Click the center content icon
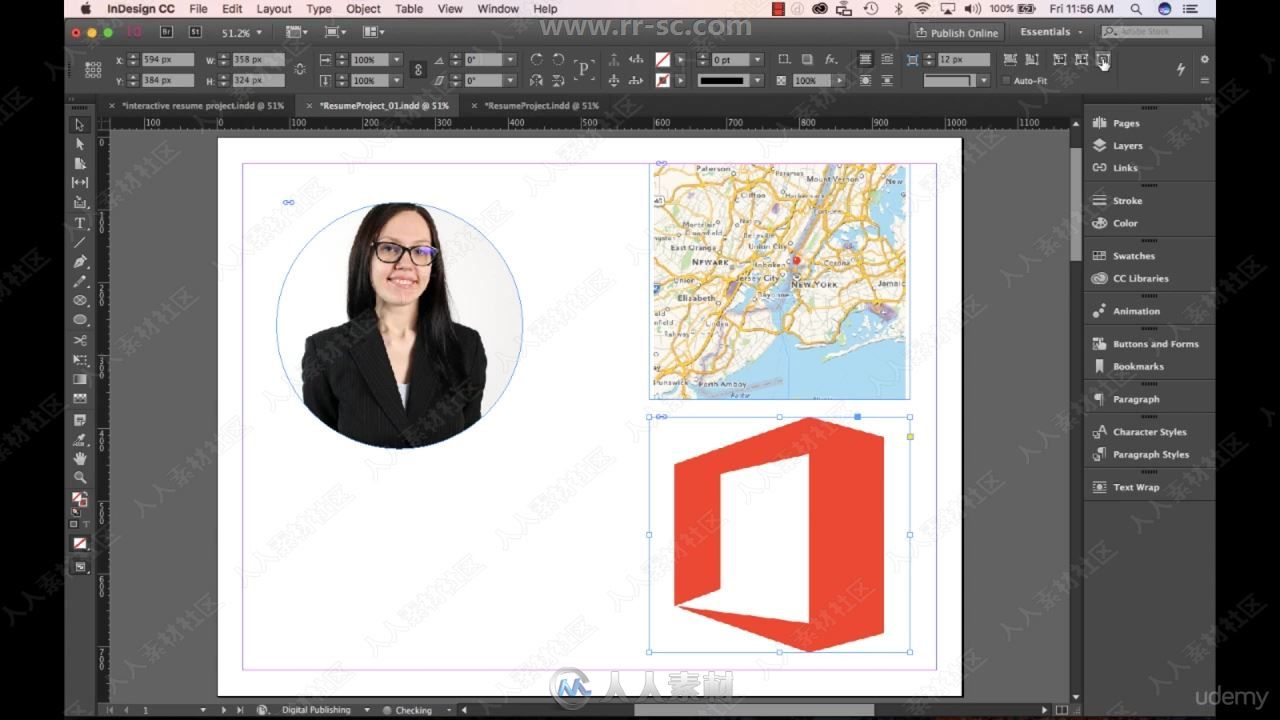This screenshot has width=1280, height=720. coord(1102,60)
